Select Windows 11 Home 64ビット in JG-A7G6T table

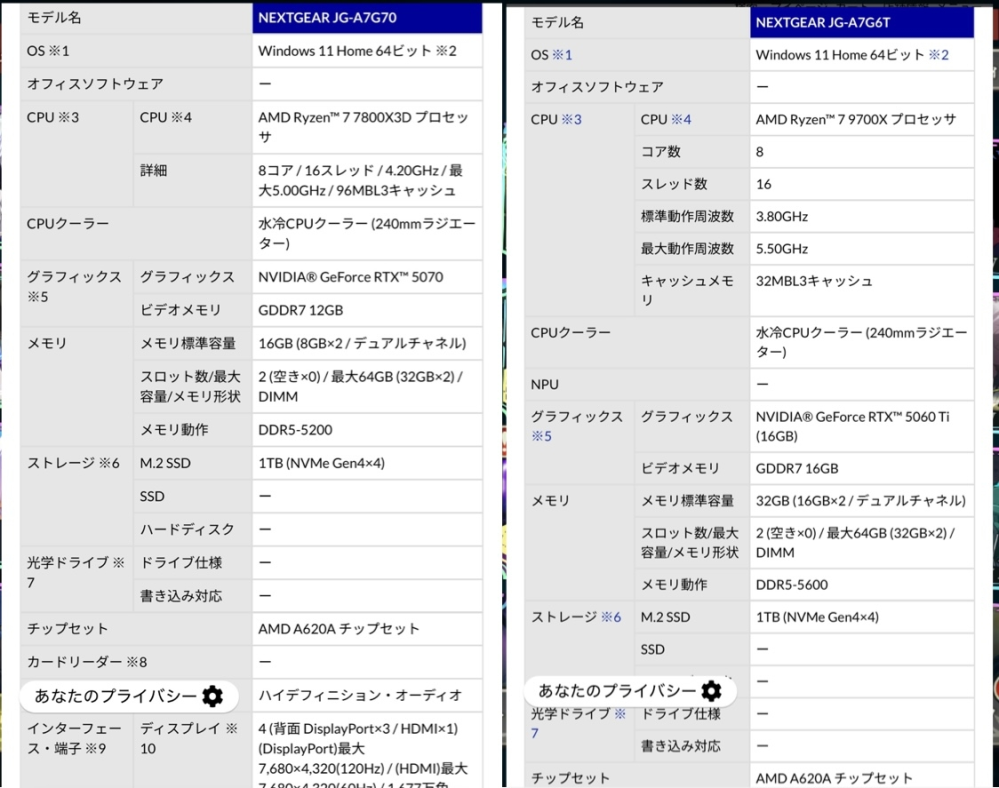[840, 55]
